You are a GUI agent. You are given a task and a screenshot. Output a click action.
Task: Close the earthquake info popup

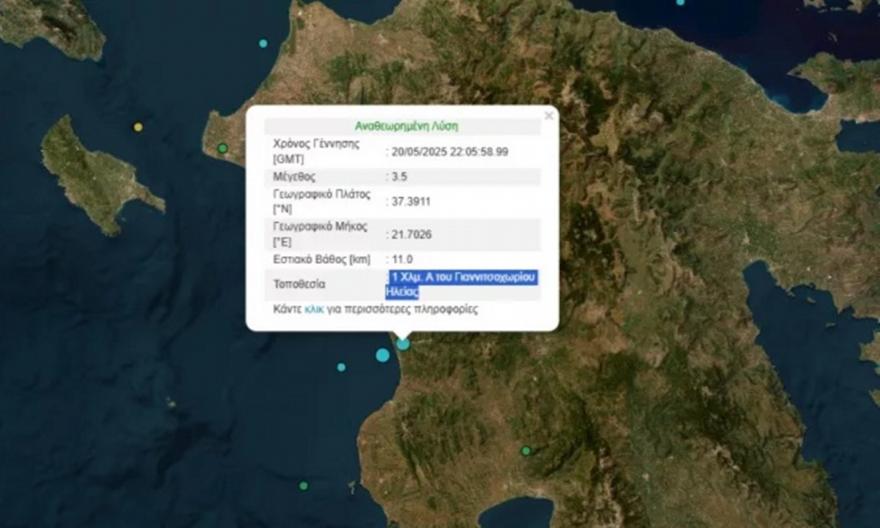[x=548, y=116]
